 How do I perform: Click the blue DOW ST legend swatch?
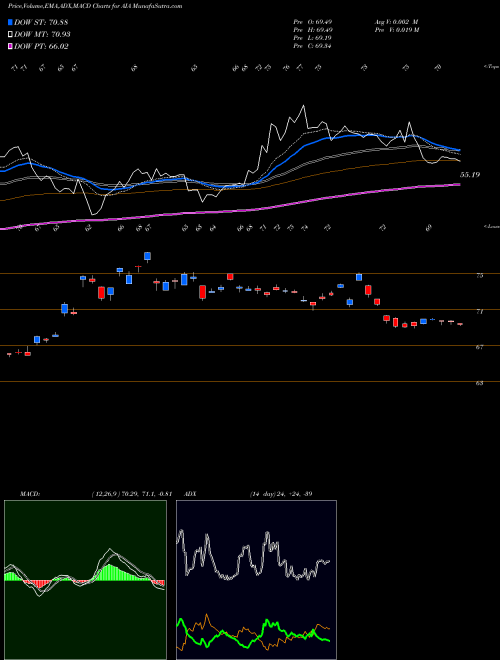coord(11,22)
